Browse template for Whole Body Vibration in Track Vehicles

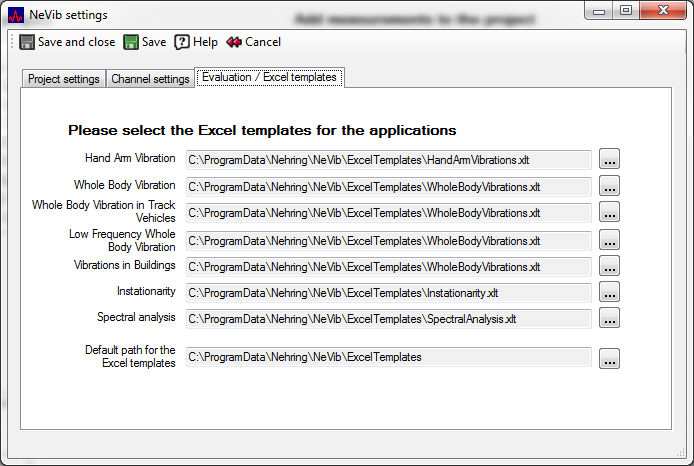(609, 212)
